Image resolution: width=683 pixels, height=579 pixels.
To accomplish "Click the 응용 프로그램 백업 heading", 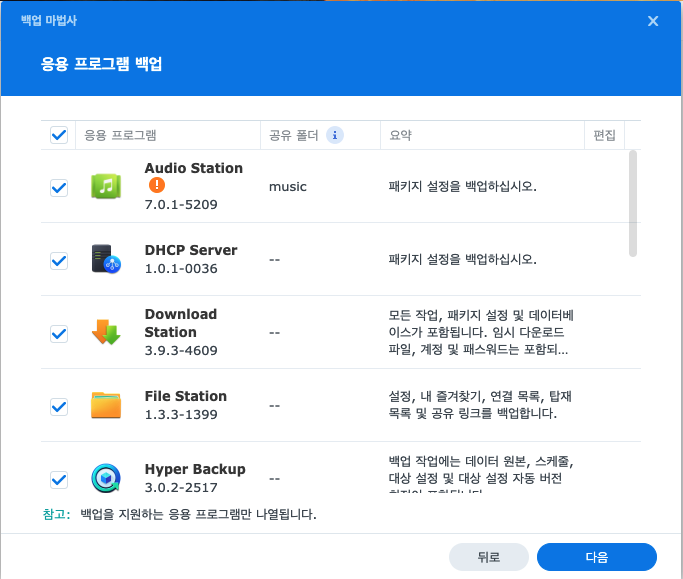I will pos(101,64).
